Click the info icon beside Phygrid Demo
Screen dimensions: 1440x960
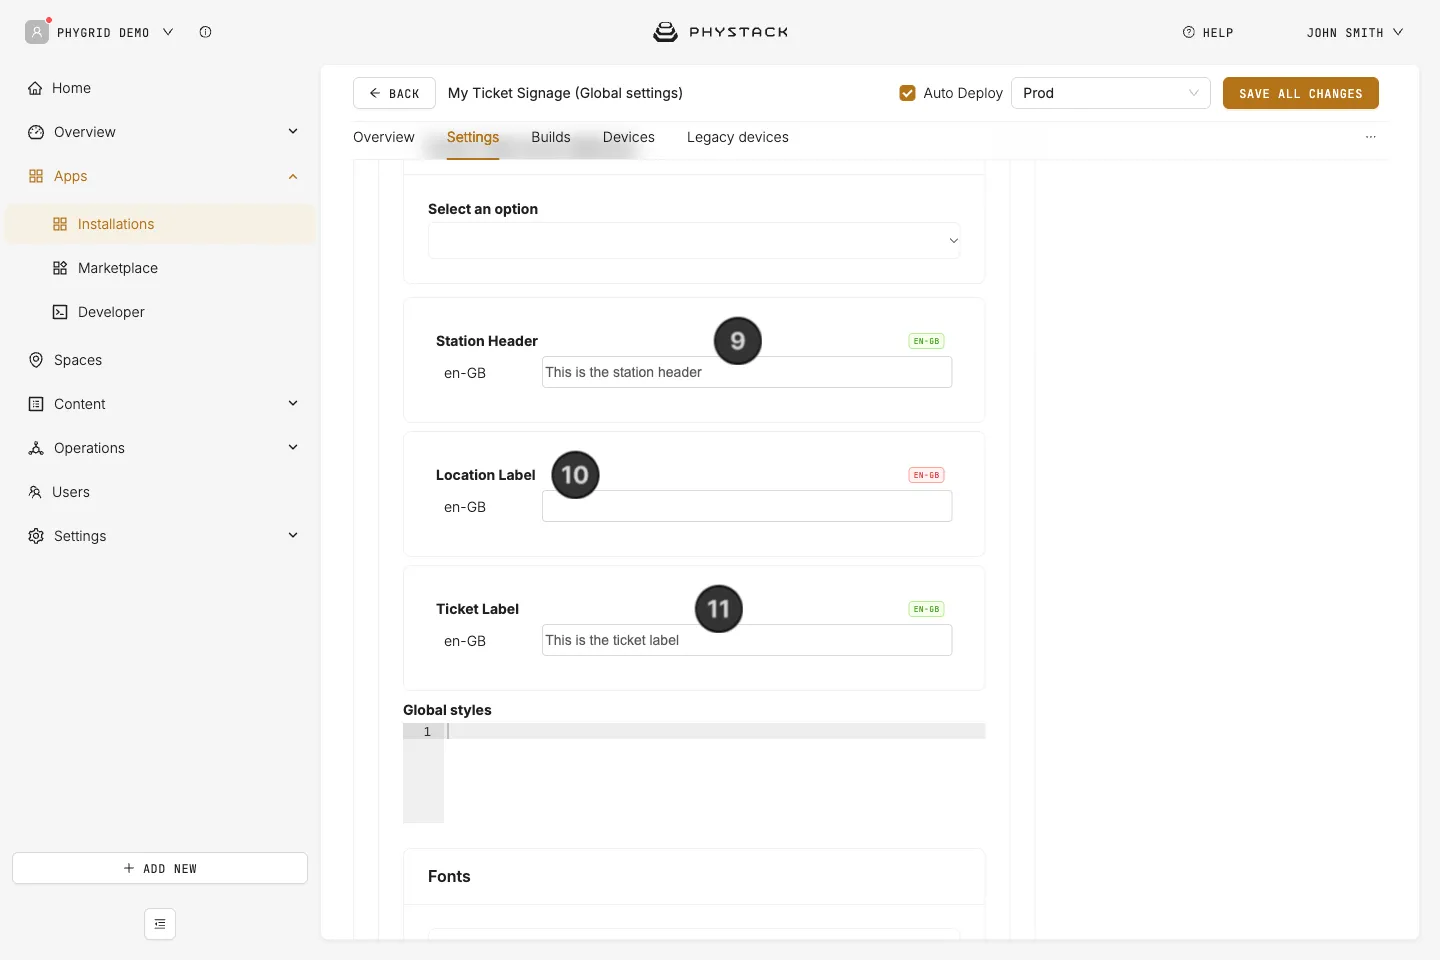(205, 32)
